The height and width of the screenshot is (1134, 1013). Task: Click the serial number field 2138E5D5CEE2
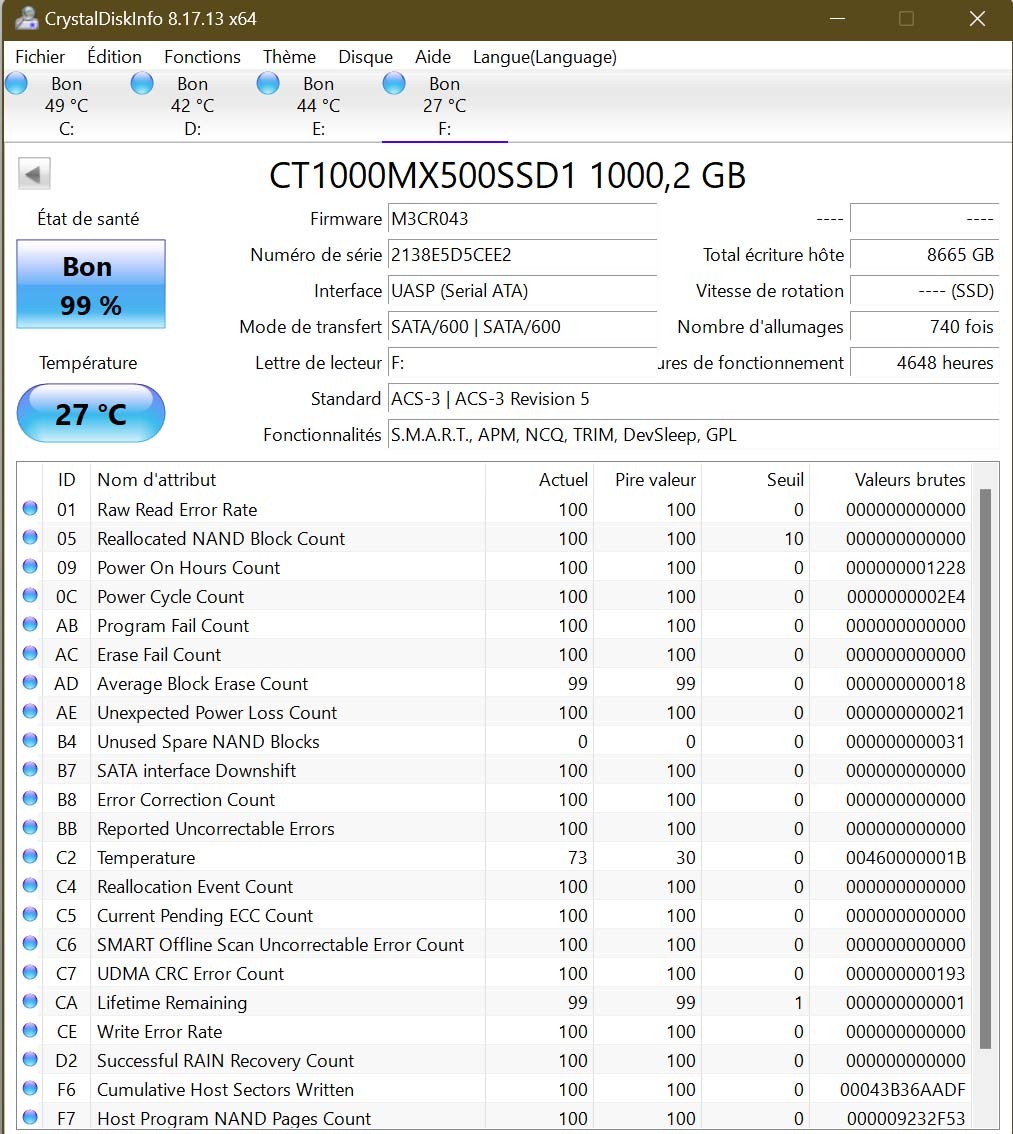522,255
